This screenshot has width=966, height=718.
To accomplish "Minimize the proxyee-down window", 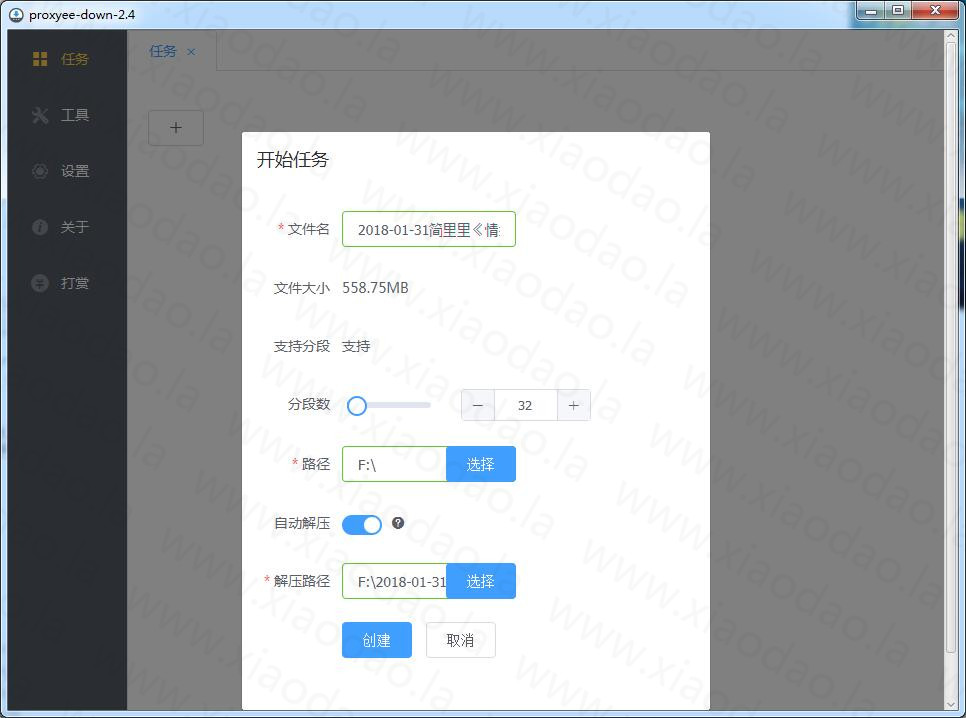I will [871, 10].
